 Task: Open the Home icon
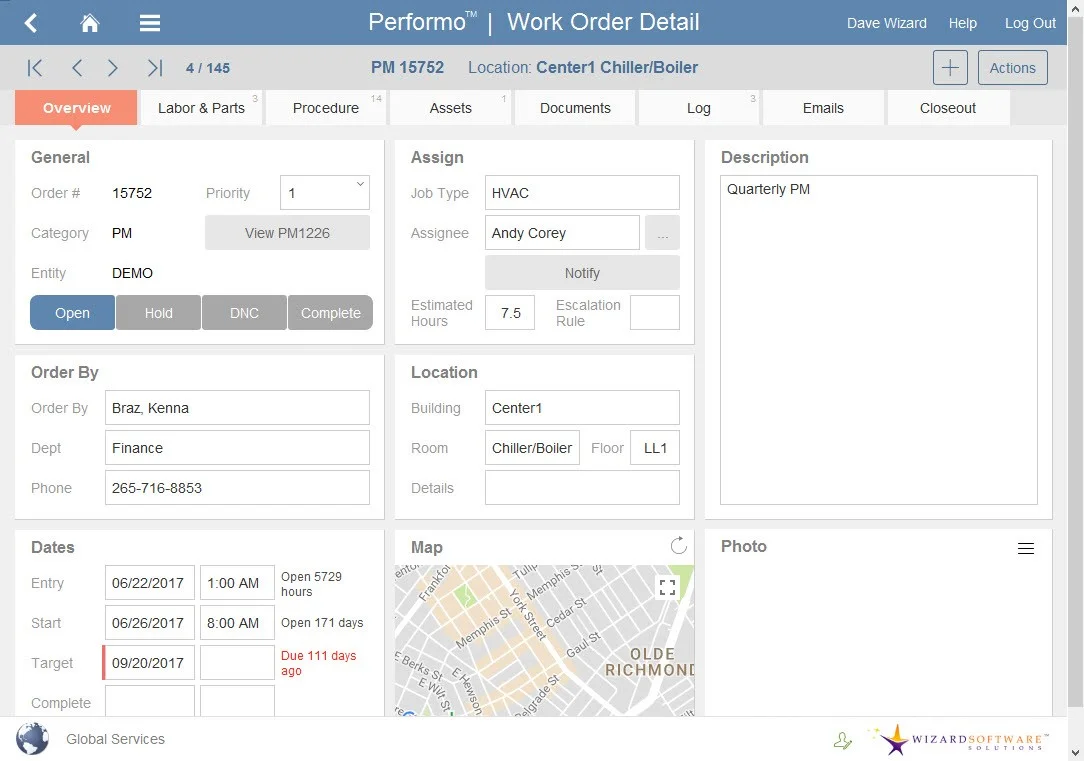click(x=90, y=23)
